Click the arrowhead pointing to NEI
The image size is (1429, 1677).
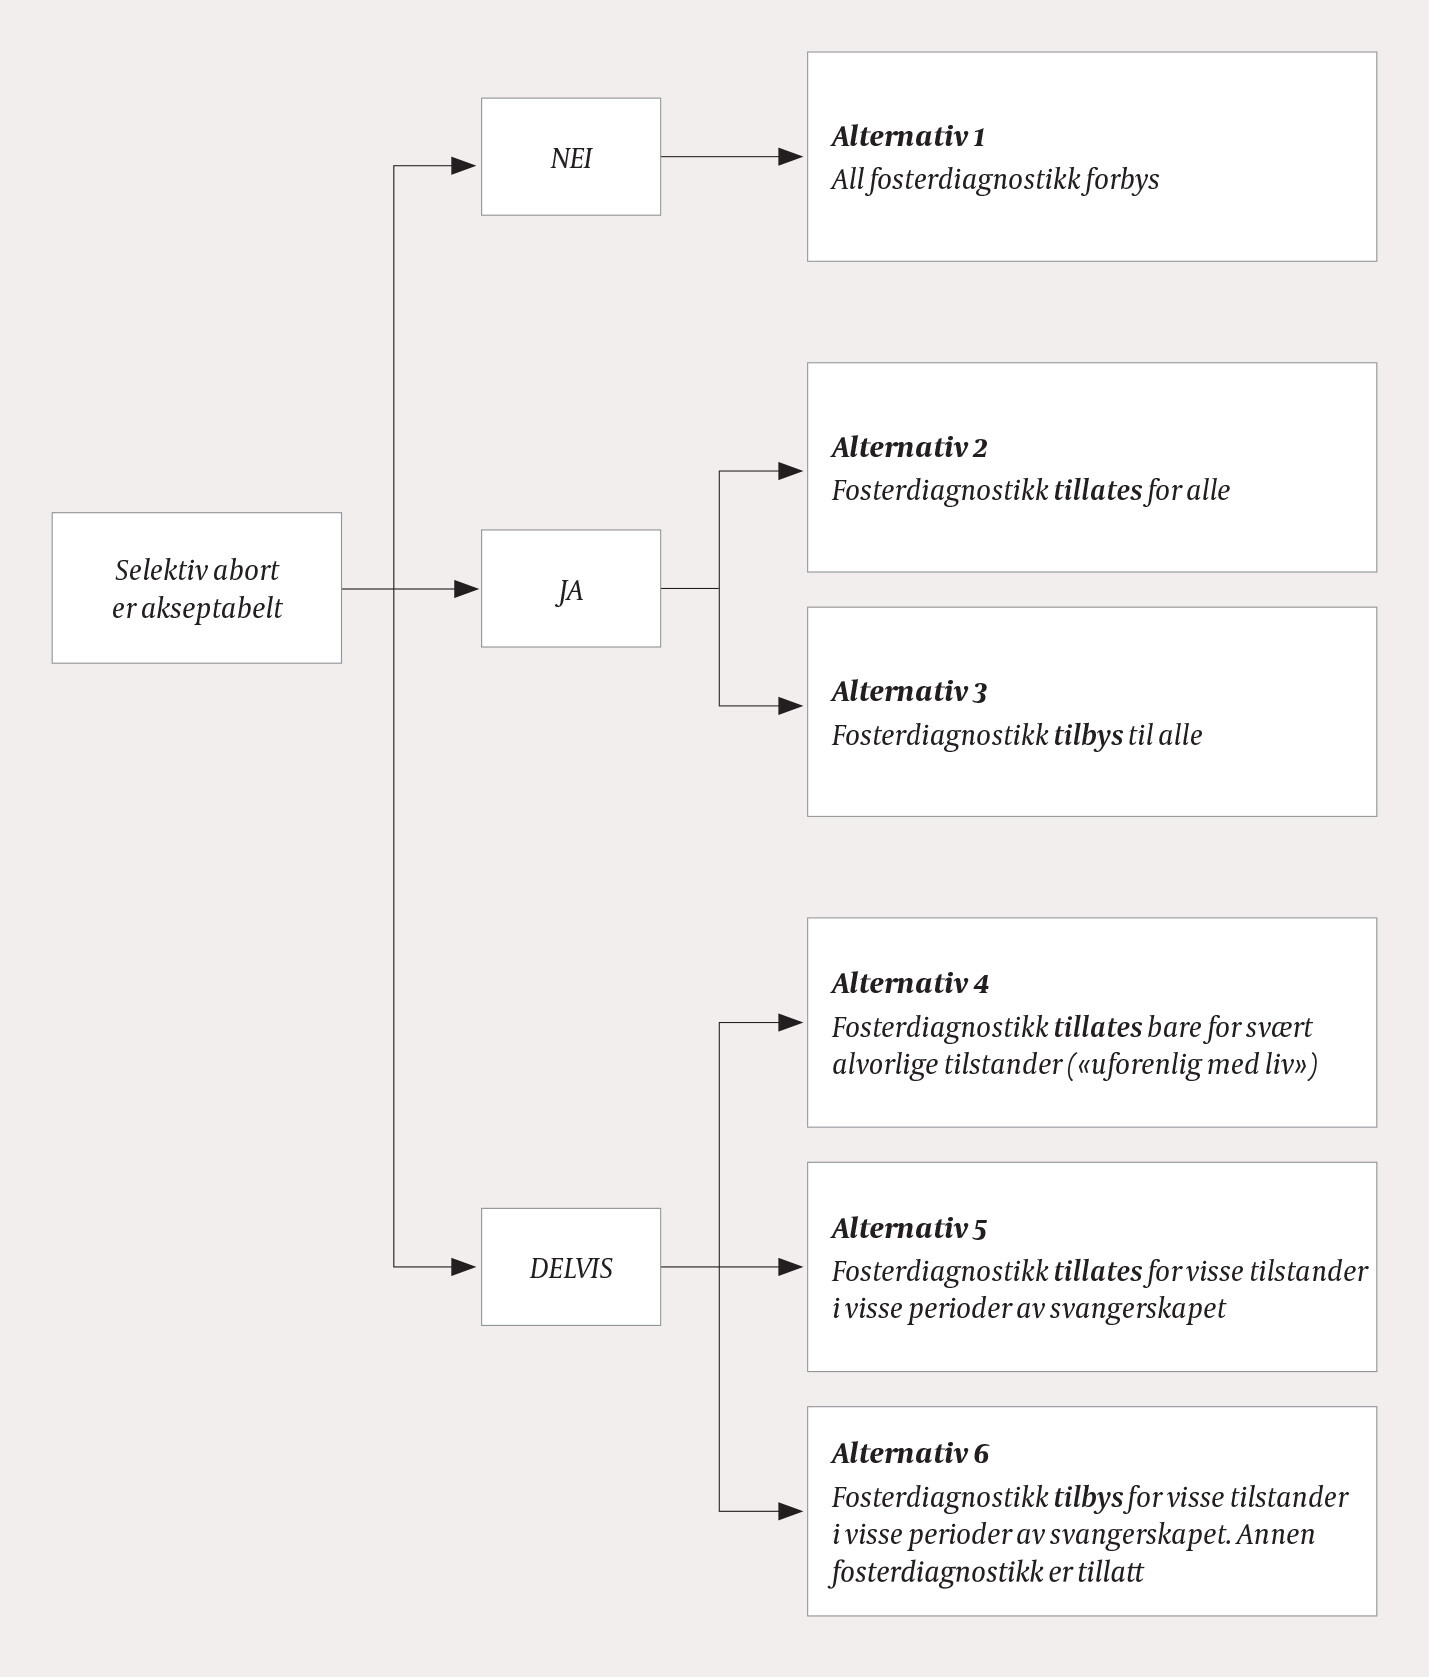(x=464, y=166)
